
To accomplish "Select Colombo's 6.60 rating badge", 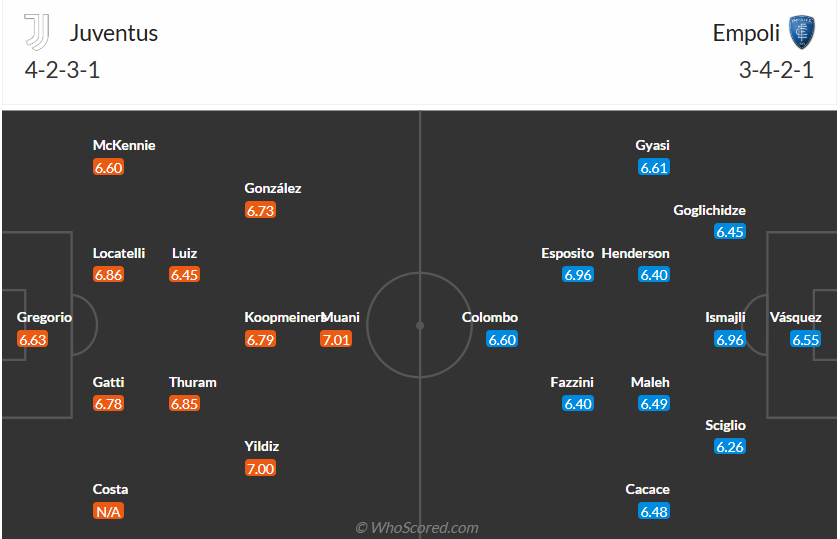I will point(502,340).
